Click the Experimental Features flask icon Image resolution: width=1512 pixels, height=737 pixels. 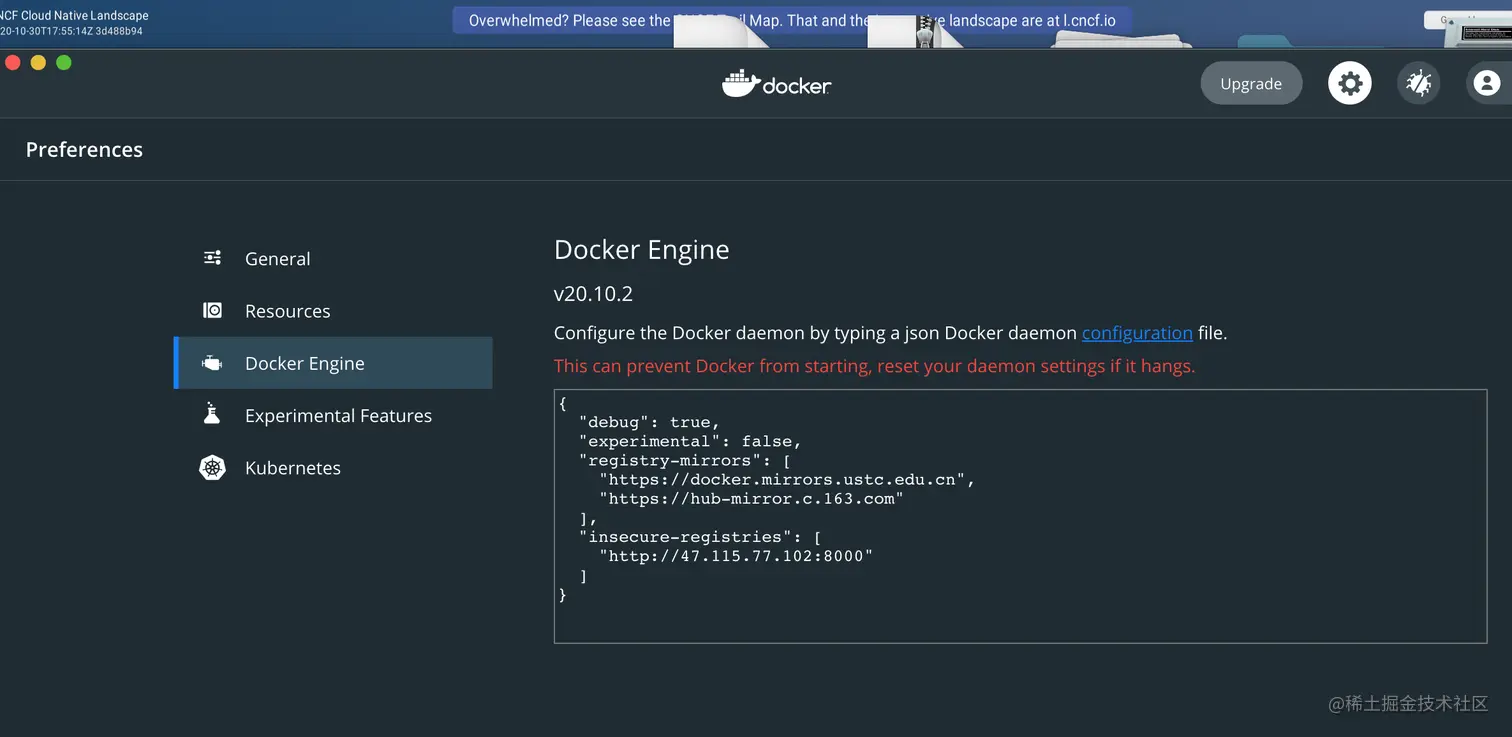pyautogui.click(x=212, y=414)
